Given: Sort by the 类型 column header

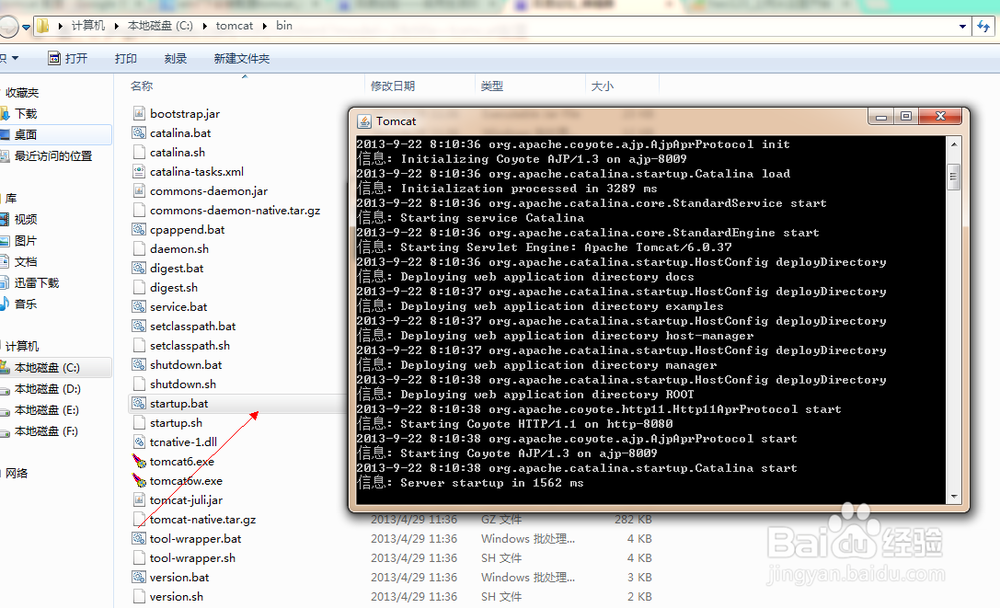Looking at the screenshot, I should pos(492,86).
